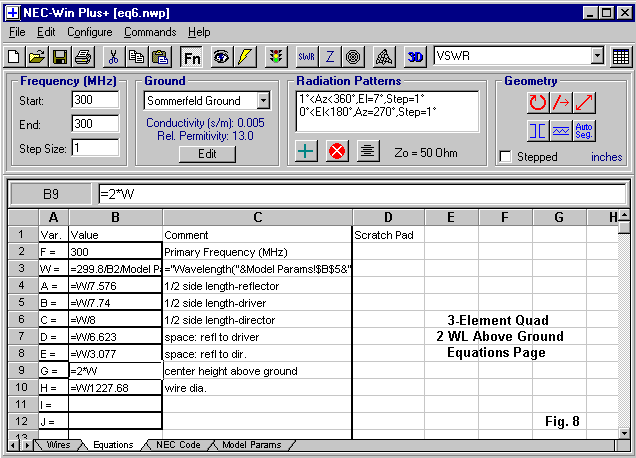636x458 pixels.
Task: Click the Fn equations toolbar button
Action: pos(192,57)
